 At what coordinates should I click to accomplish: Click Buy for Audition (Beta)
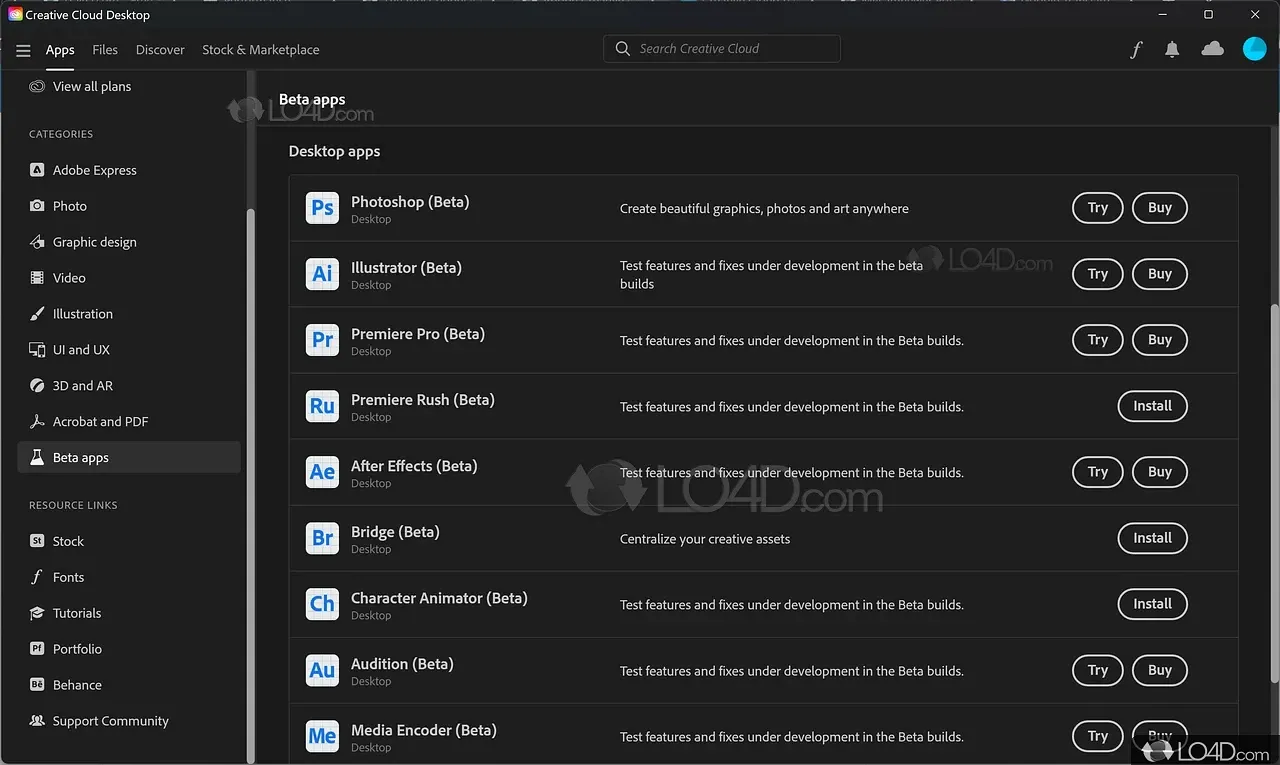click(x=1160, y=670)
